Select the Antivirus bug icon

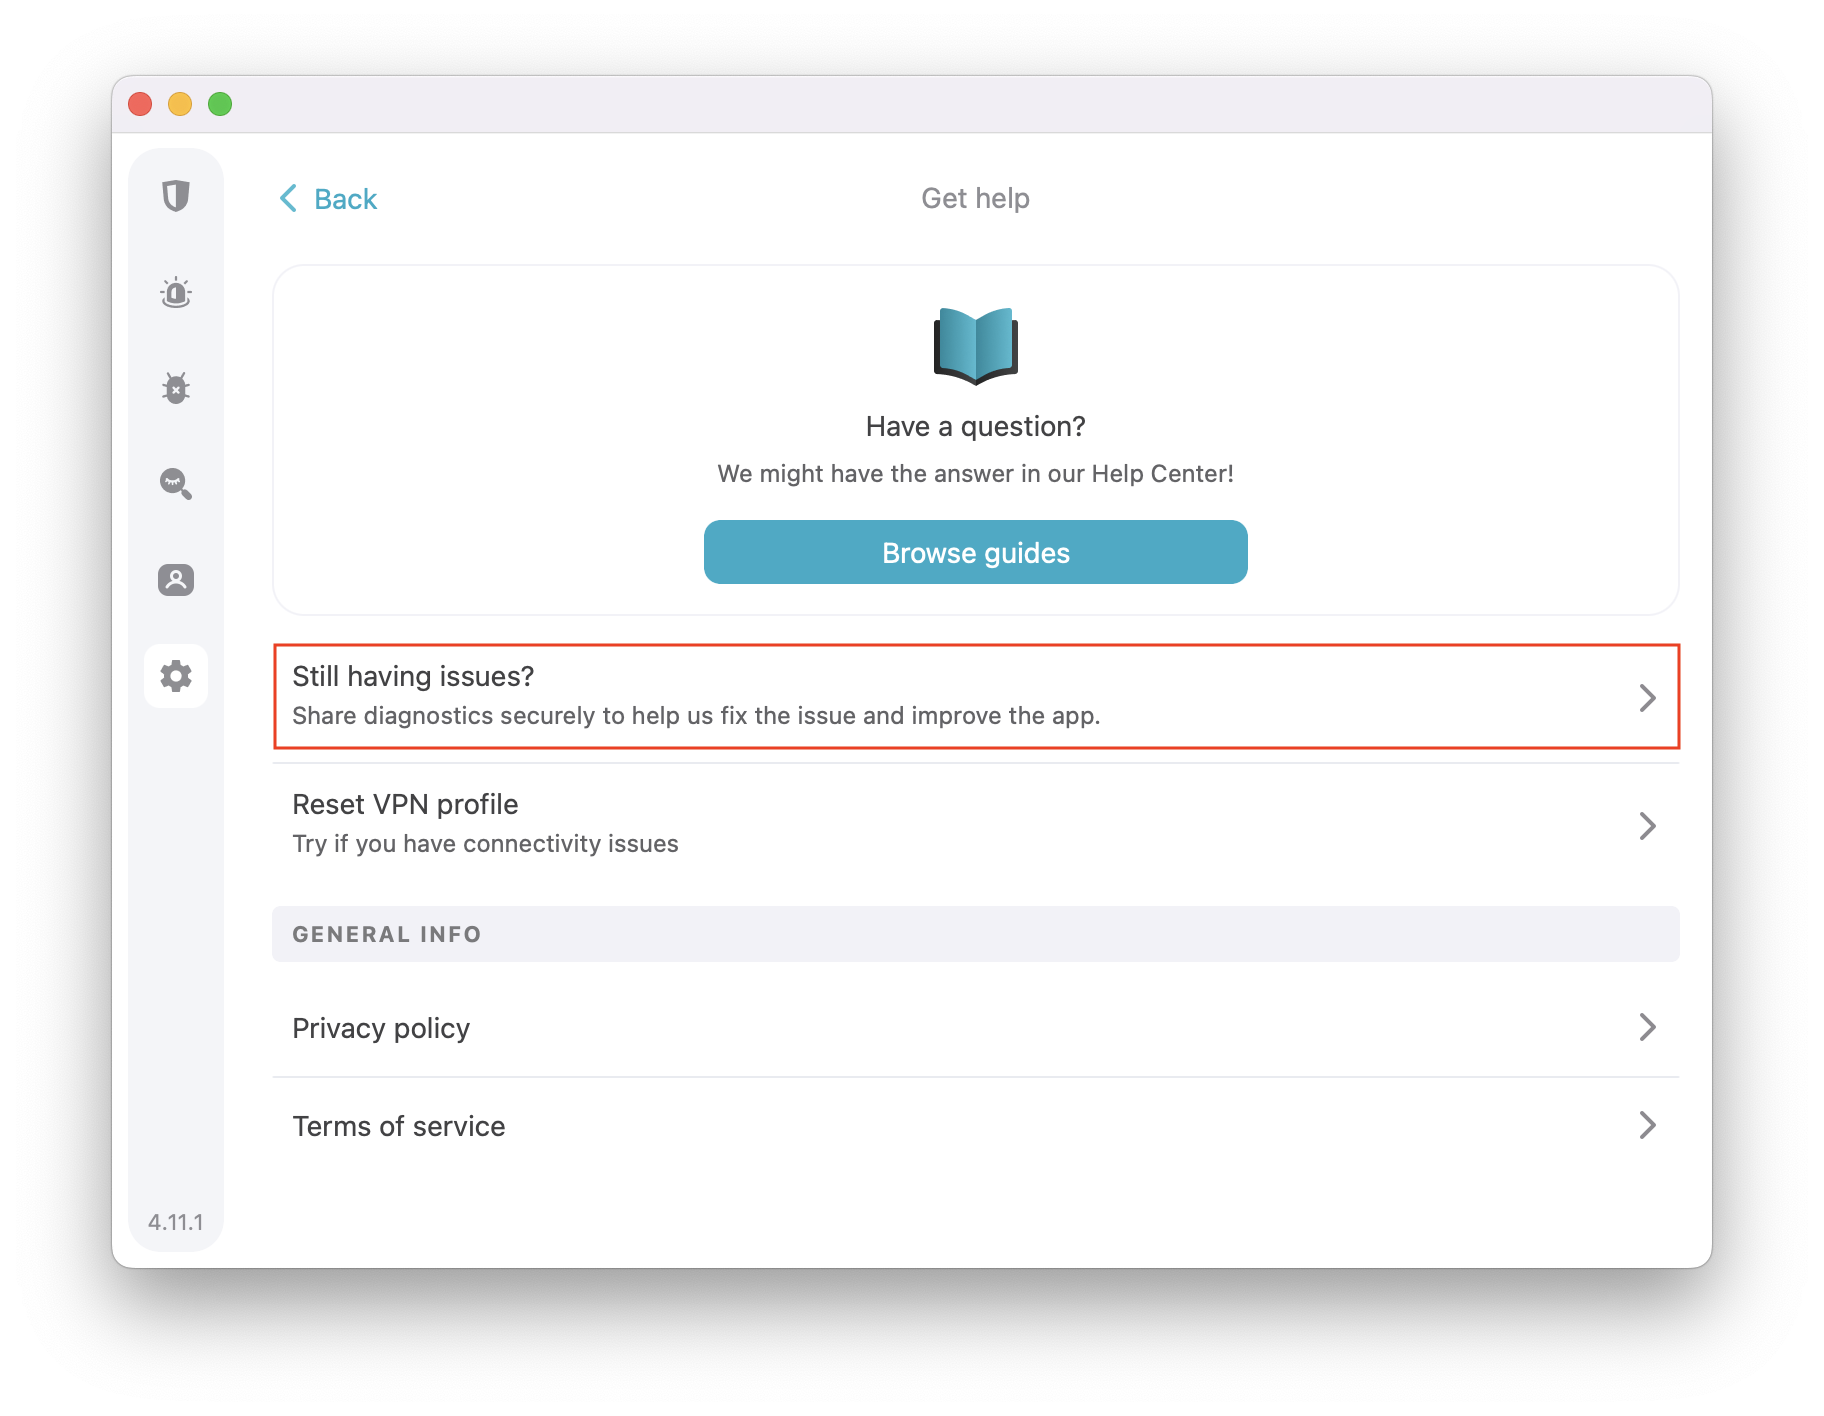(176, 388)
